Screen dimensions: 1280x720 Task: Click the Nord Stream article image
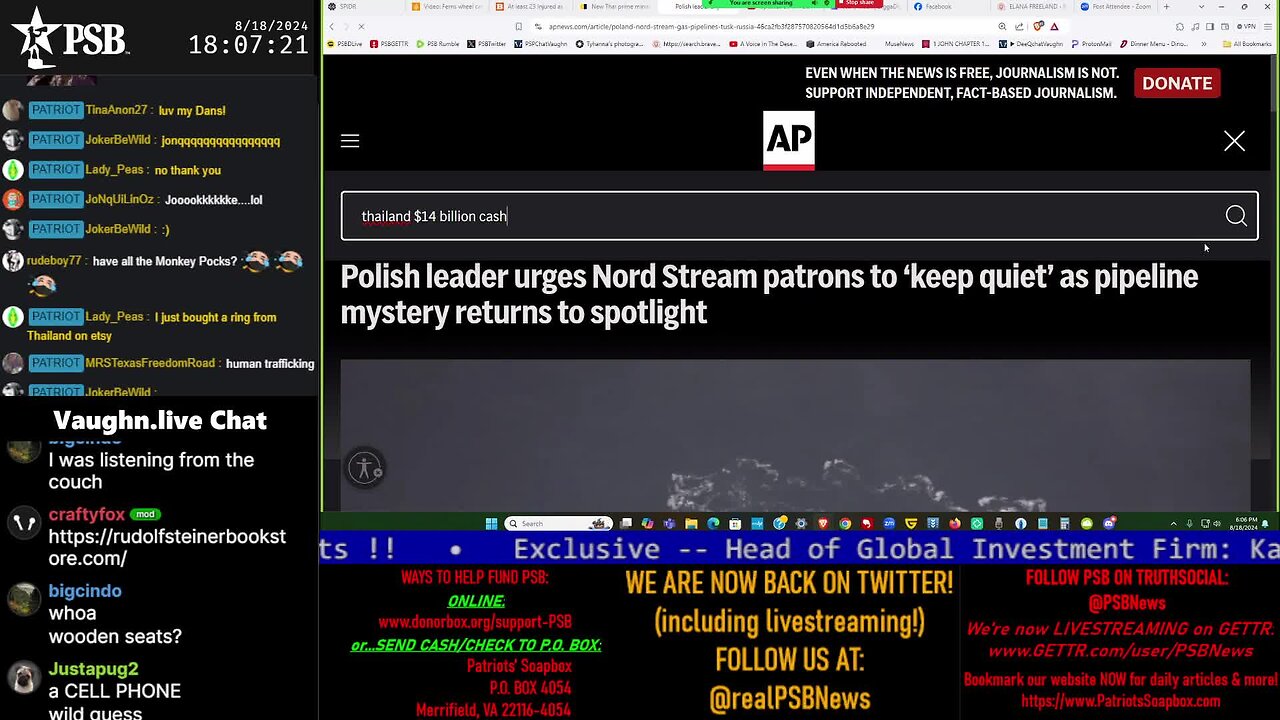(x=795, y=435)
